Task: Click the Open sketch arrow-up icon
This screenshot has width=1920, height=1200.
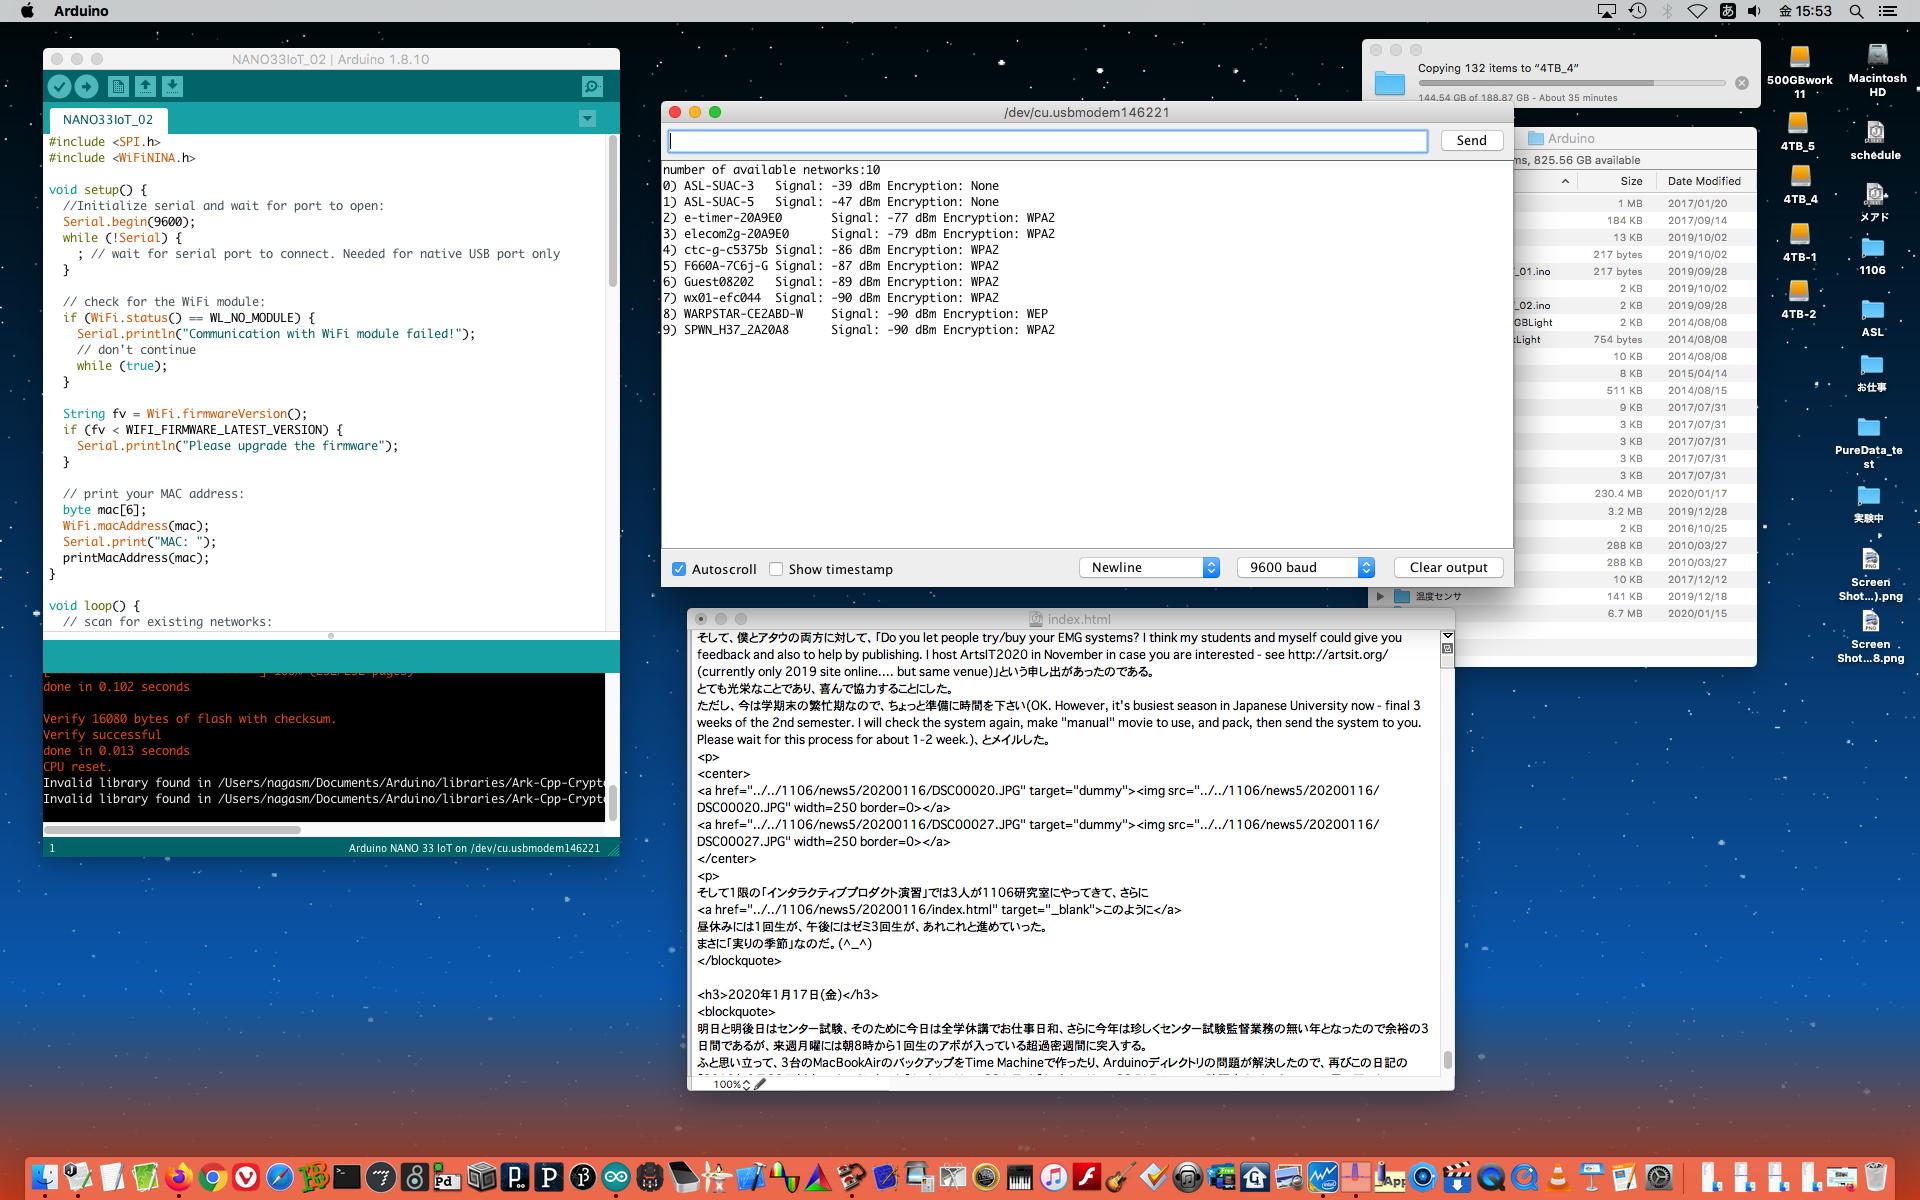Action: 145,87
